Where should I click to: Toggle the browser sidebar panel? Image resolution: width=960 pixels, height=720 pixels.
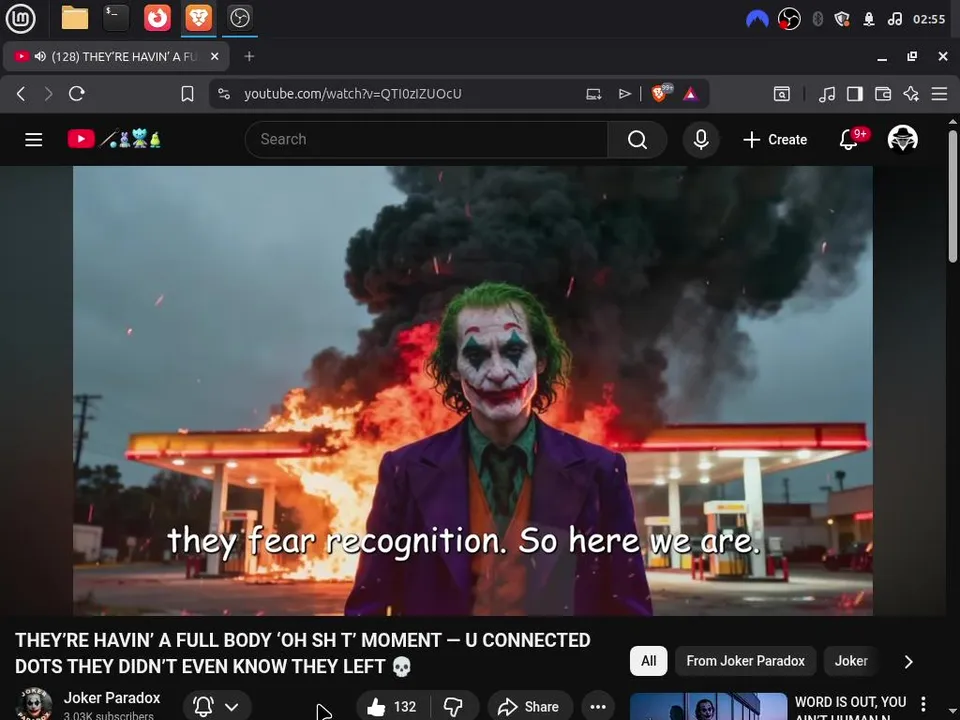point(855,94)
